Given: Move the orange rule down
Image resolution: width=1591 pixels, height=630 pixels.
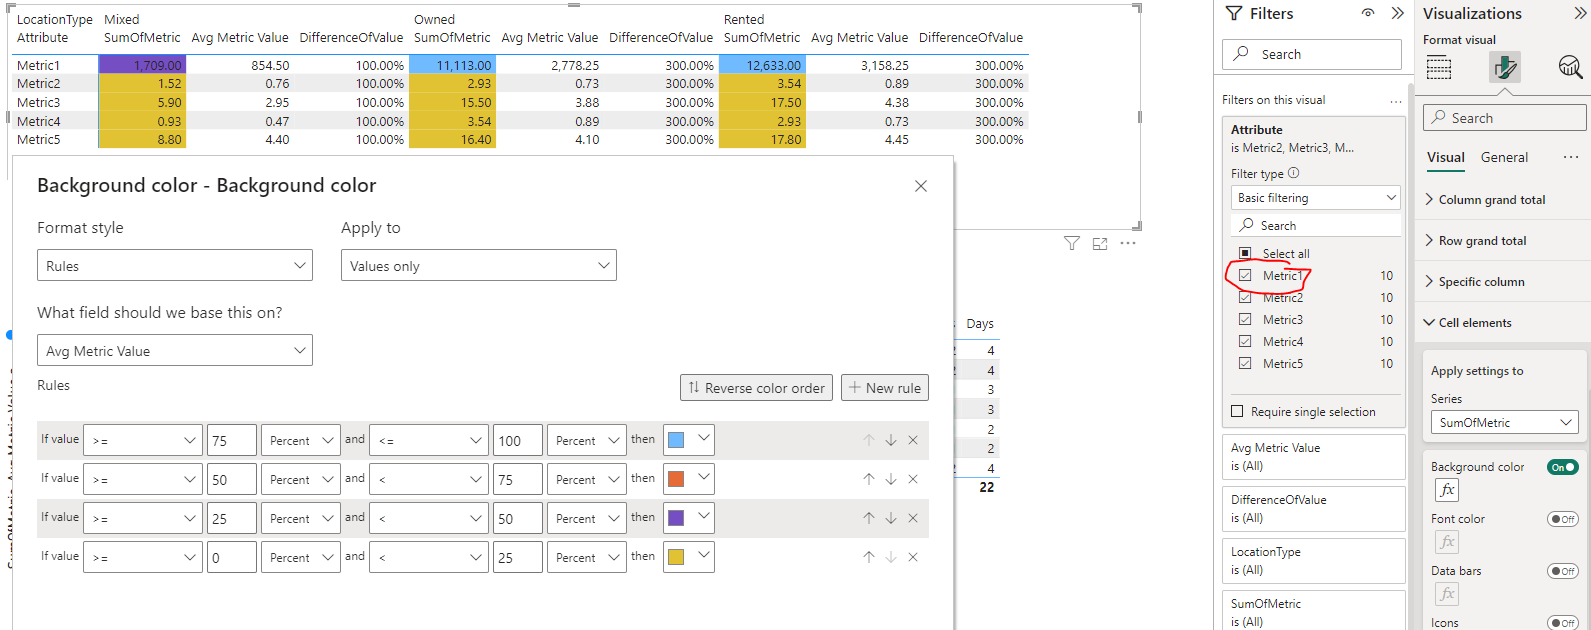Looking at the screenshot, I should [891, 479].
